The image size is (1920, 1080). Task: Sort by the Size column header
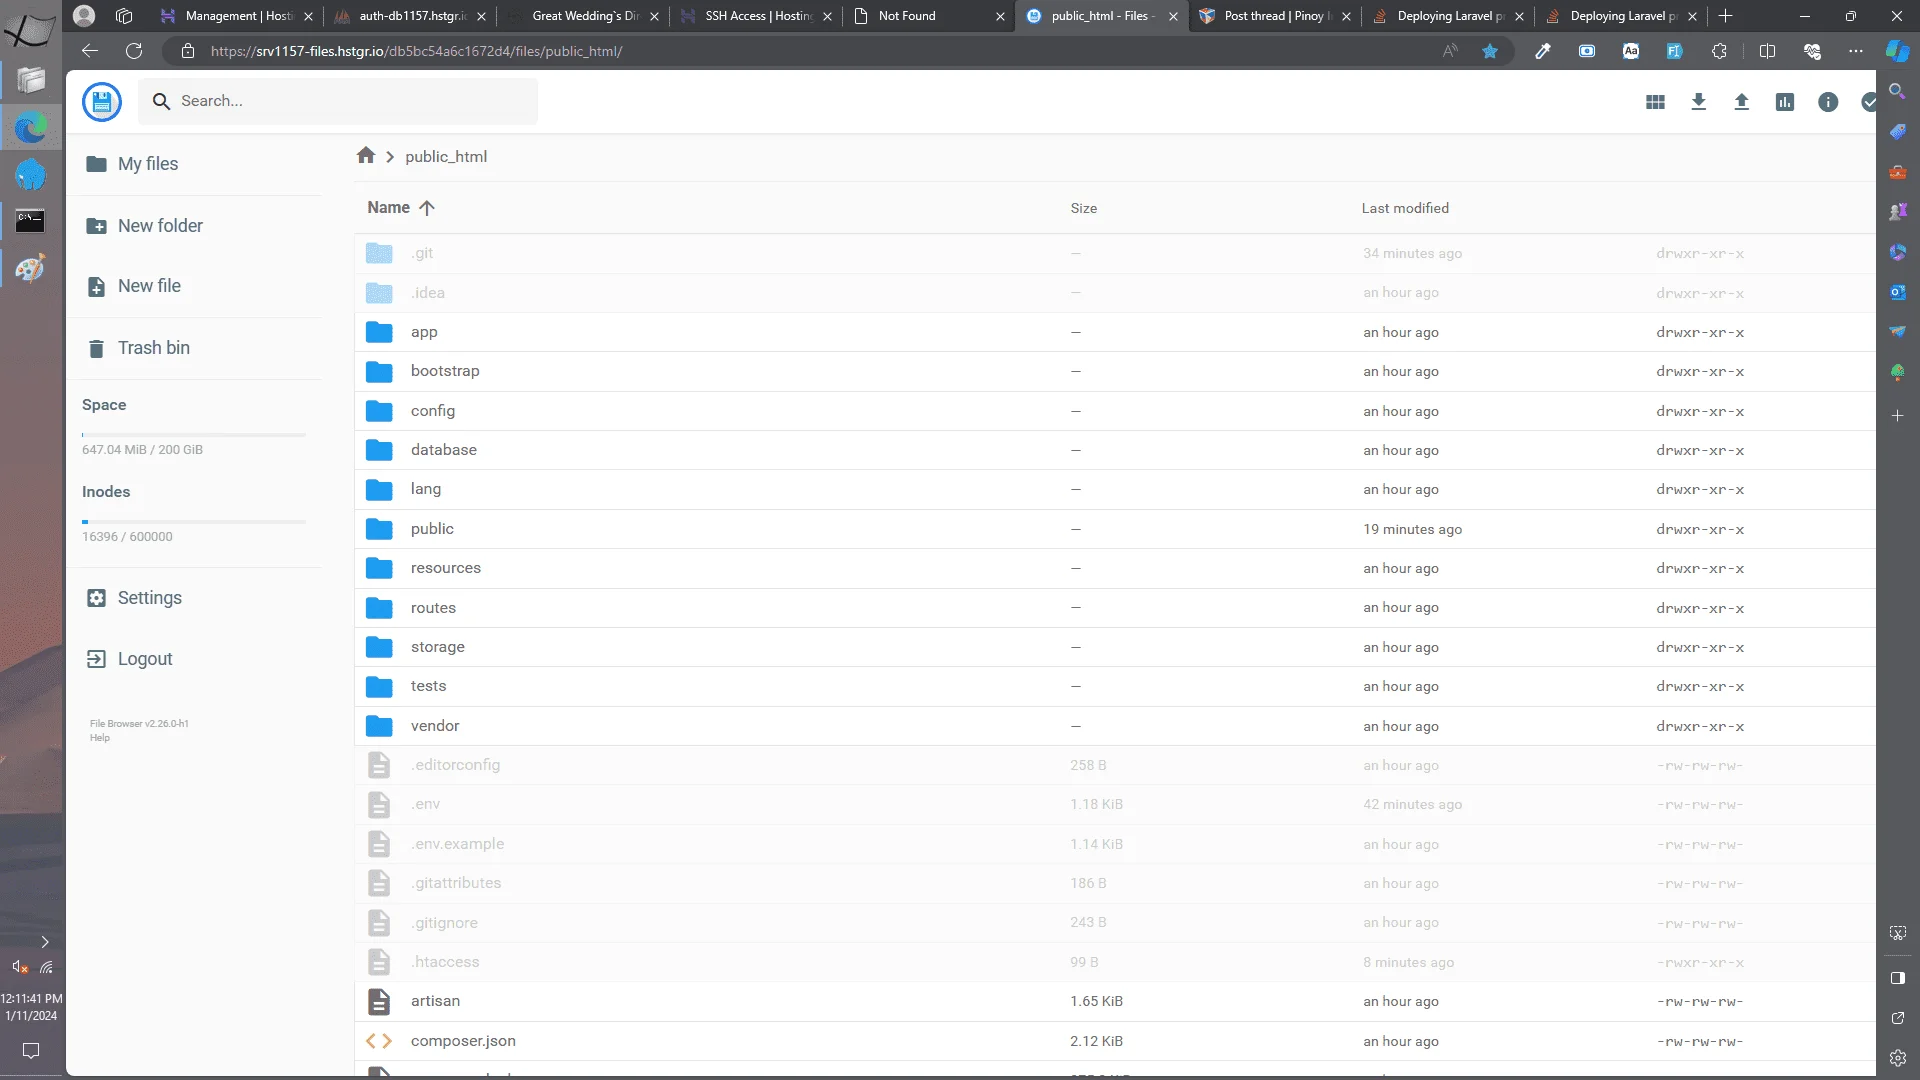tap(1084, 208)
